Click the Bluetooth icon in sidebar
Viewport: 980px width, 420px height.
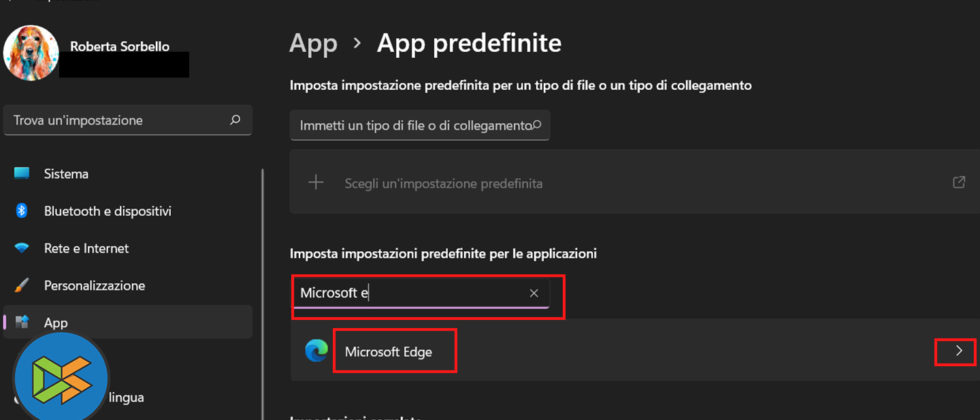pyautogui.click(x=22, y=211)
